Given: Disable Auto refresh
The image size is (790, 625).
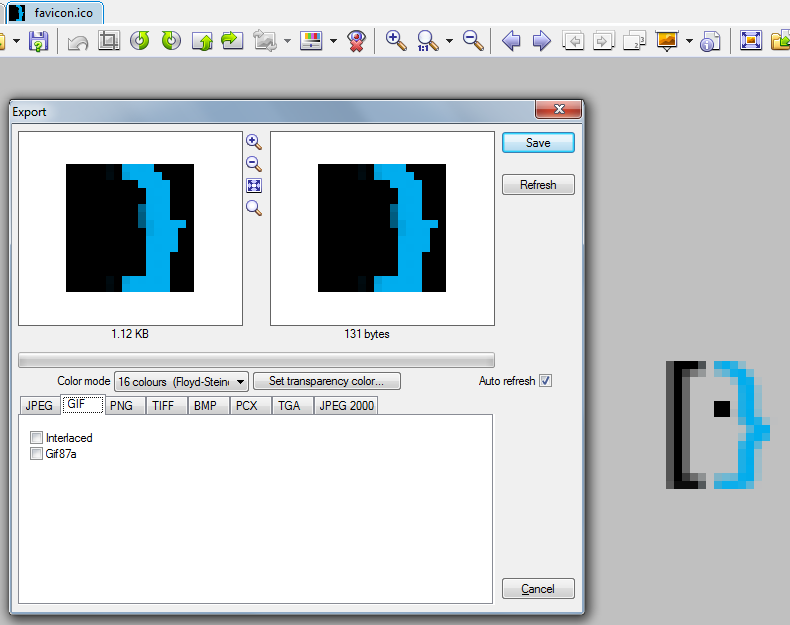Looking at the screenshot, I should pyautogui.click(x=545, y=381).
